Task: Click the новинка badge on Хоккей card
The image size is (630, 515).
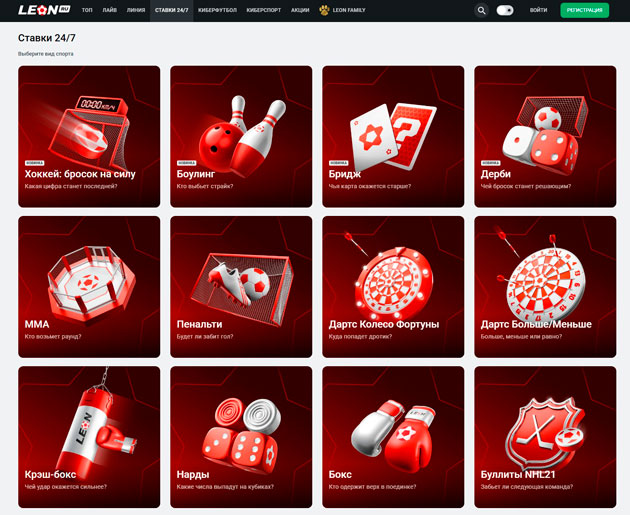Action: (35, 163)
